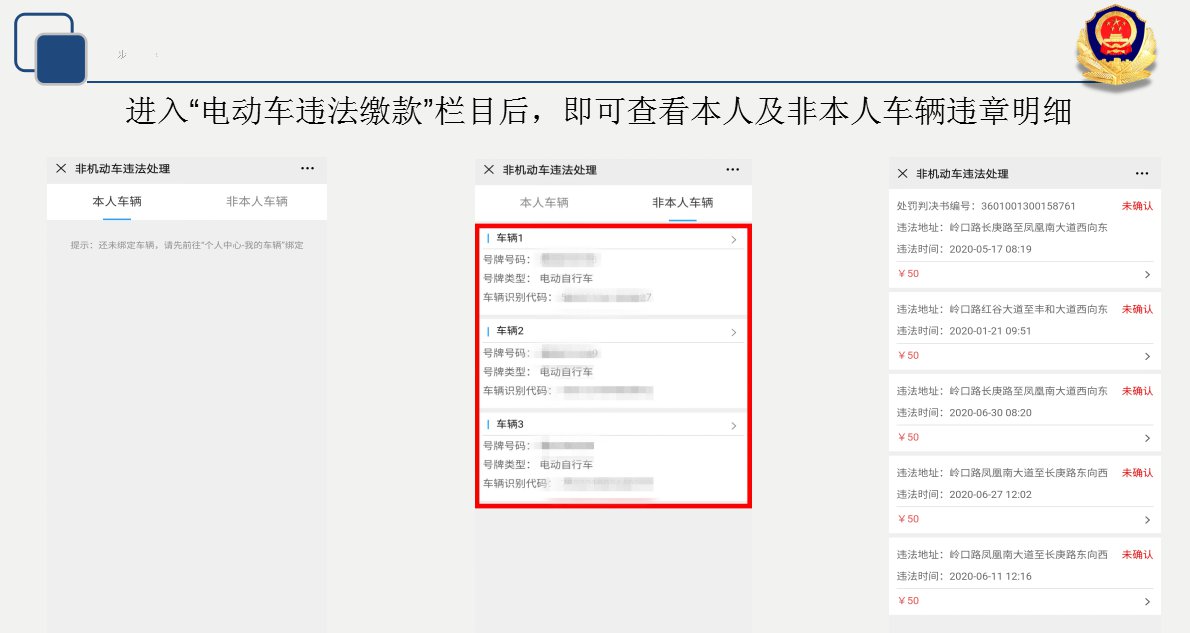This screenshot has height=633, width=1190.
Task: Open the 2020-06-11 12:16 violation record
Action: click(x=1146, y=601)
